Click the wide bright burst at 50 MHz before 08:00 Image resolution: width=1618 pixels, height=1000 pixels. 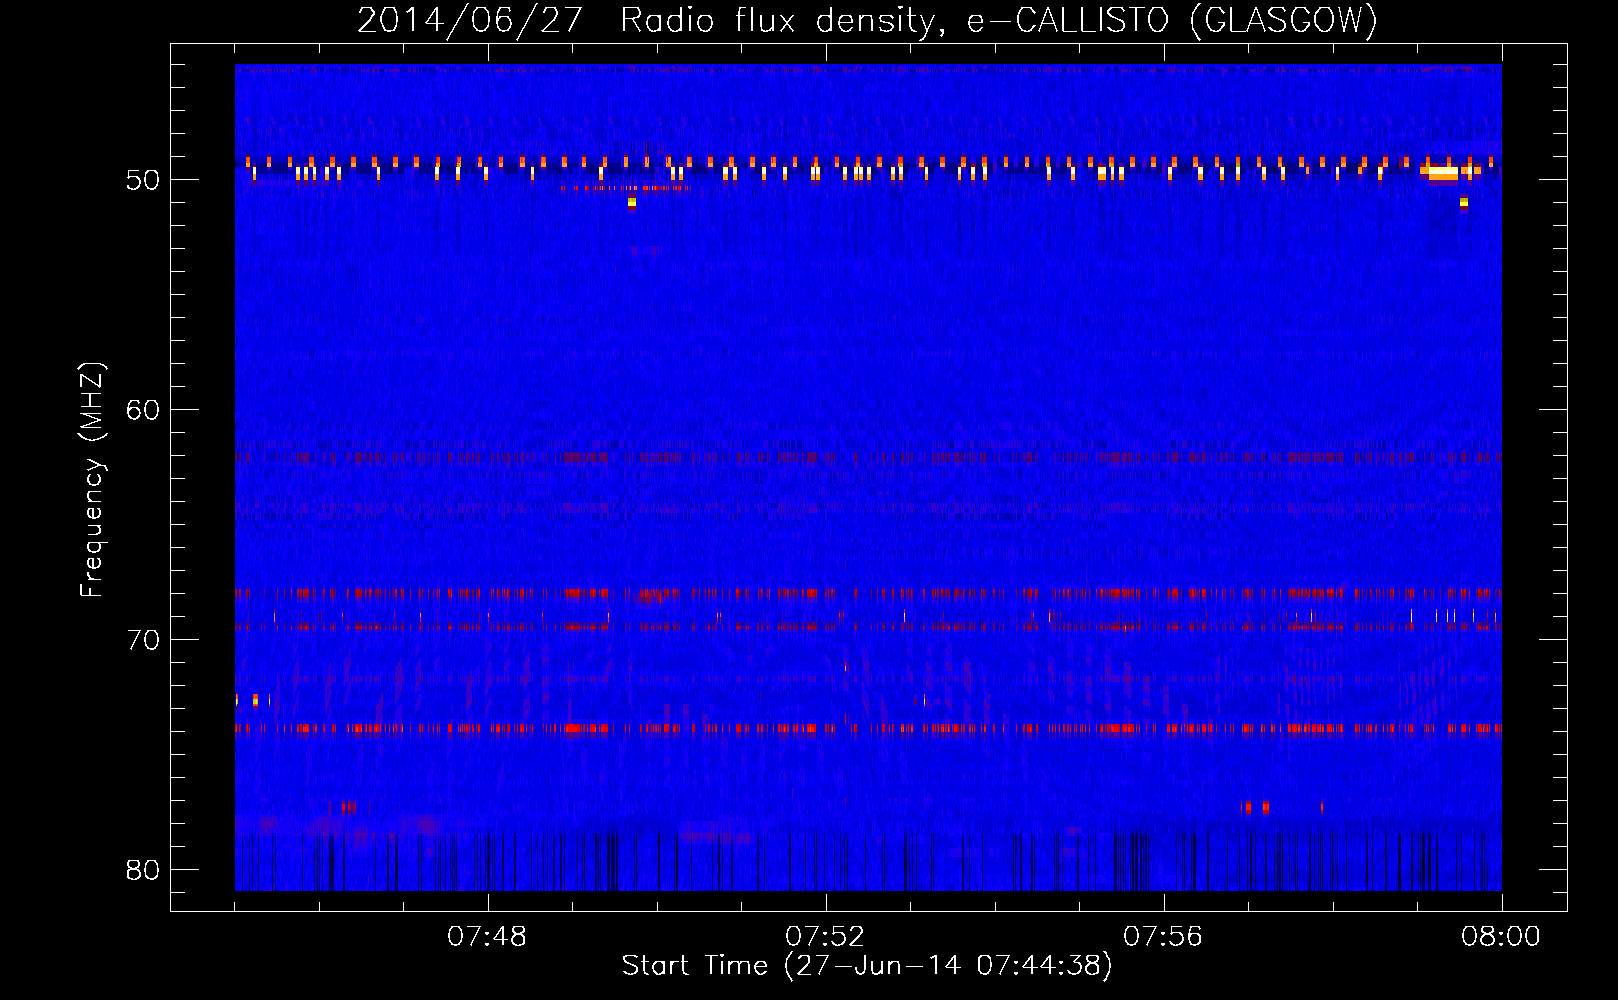click(x=1441, y=172)
